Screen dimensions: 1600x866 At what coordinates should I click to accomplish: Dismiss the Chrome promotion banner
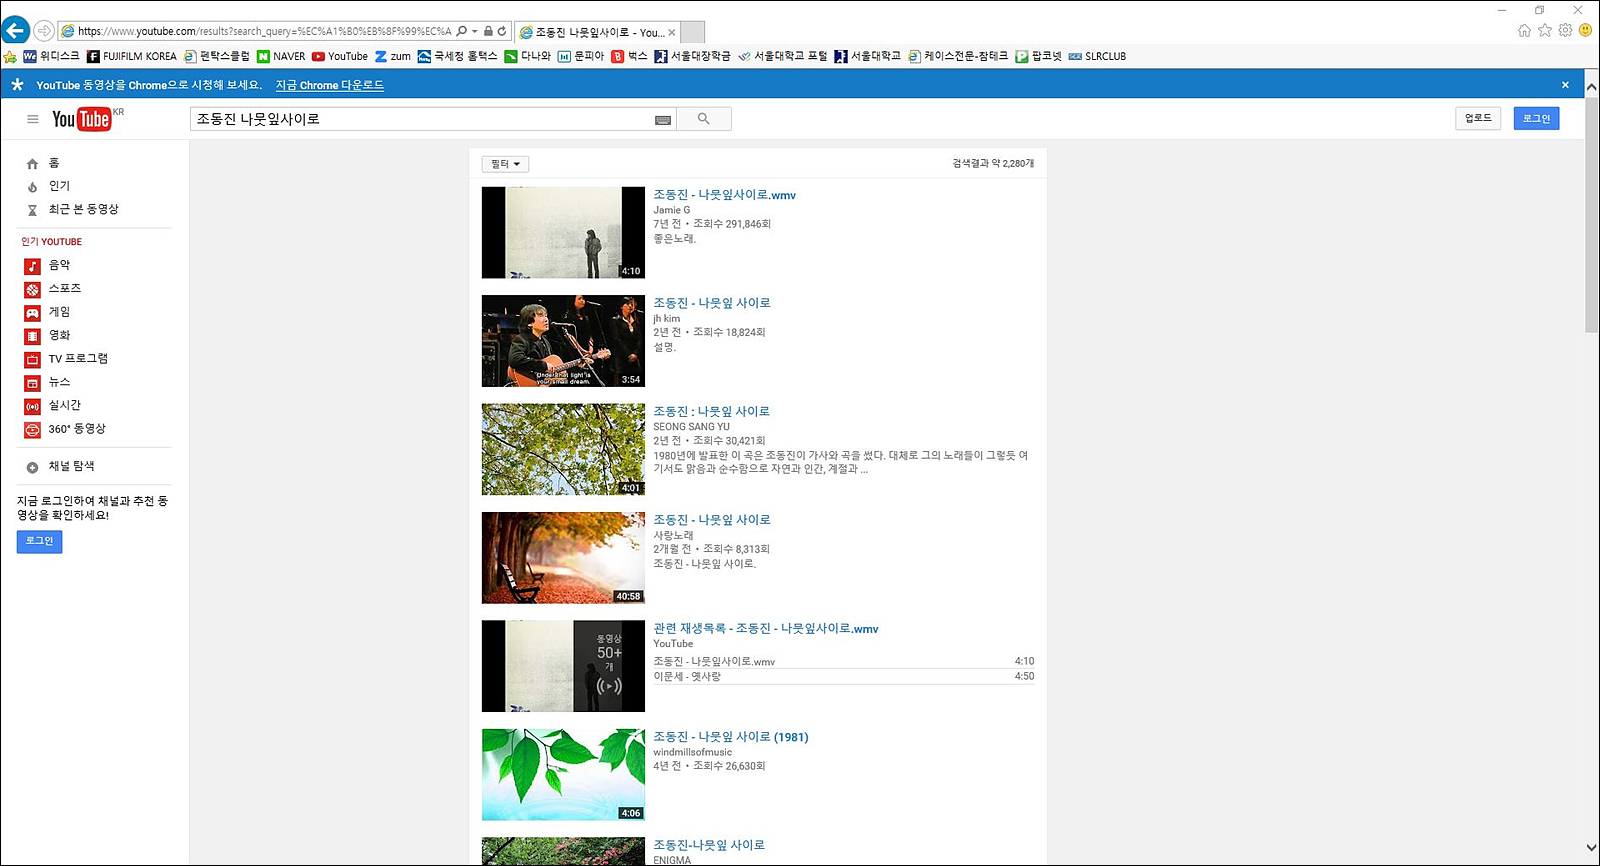1565,85
